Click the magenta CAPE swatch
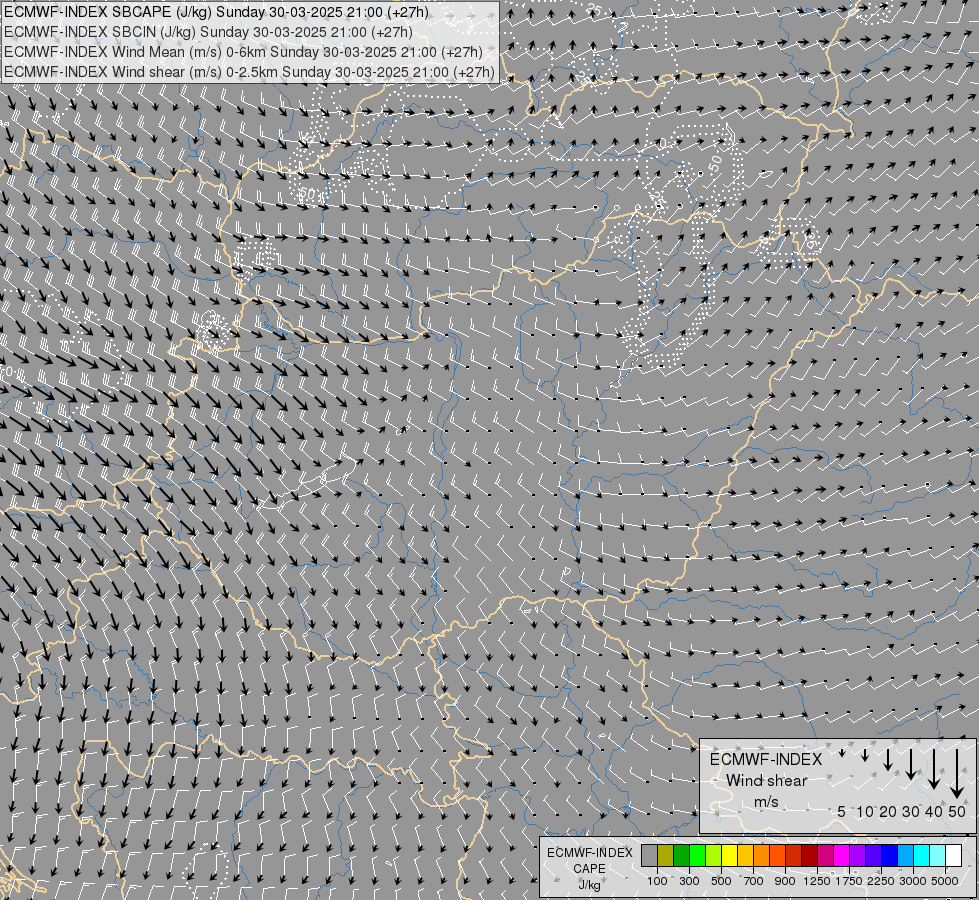This screenshot has height=900, width=979. coord(841,856)
